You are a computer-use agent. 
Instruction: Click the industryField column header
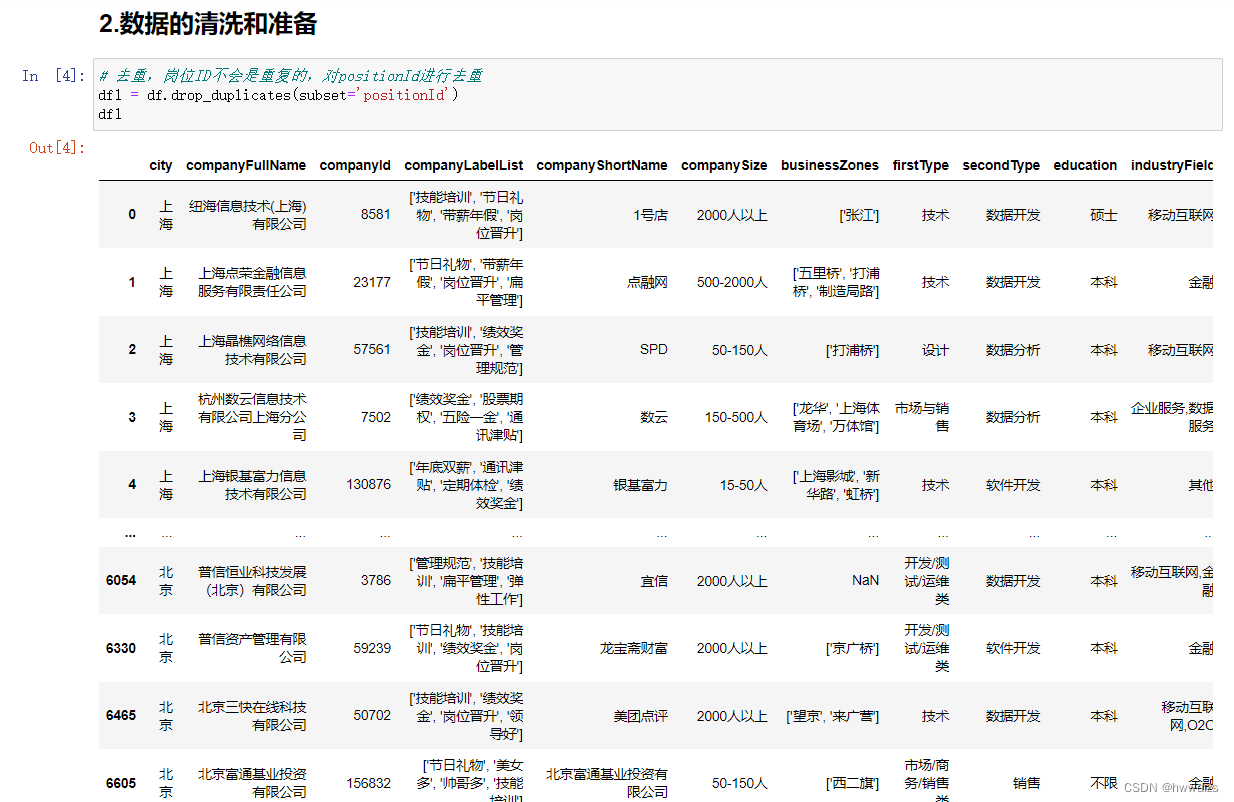(x=1172, y=166)
